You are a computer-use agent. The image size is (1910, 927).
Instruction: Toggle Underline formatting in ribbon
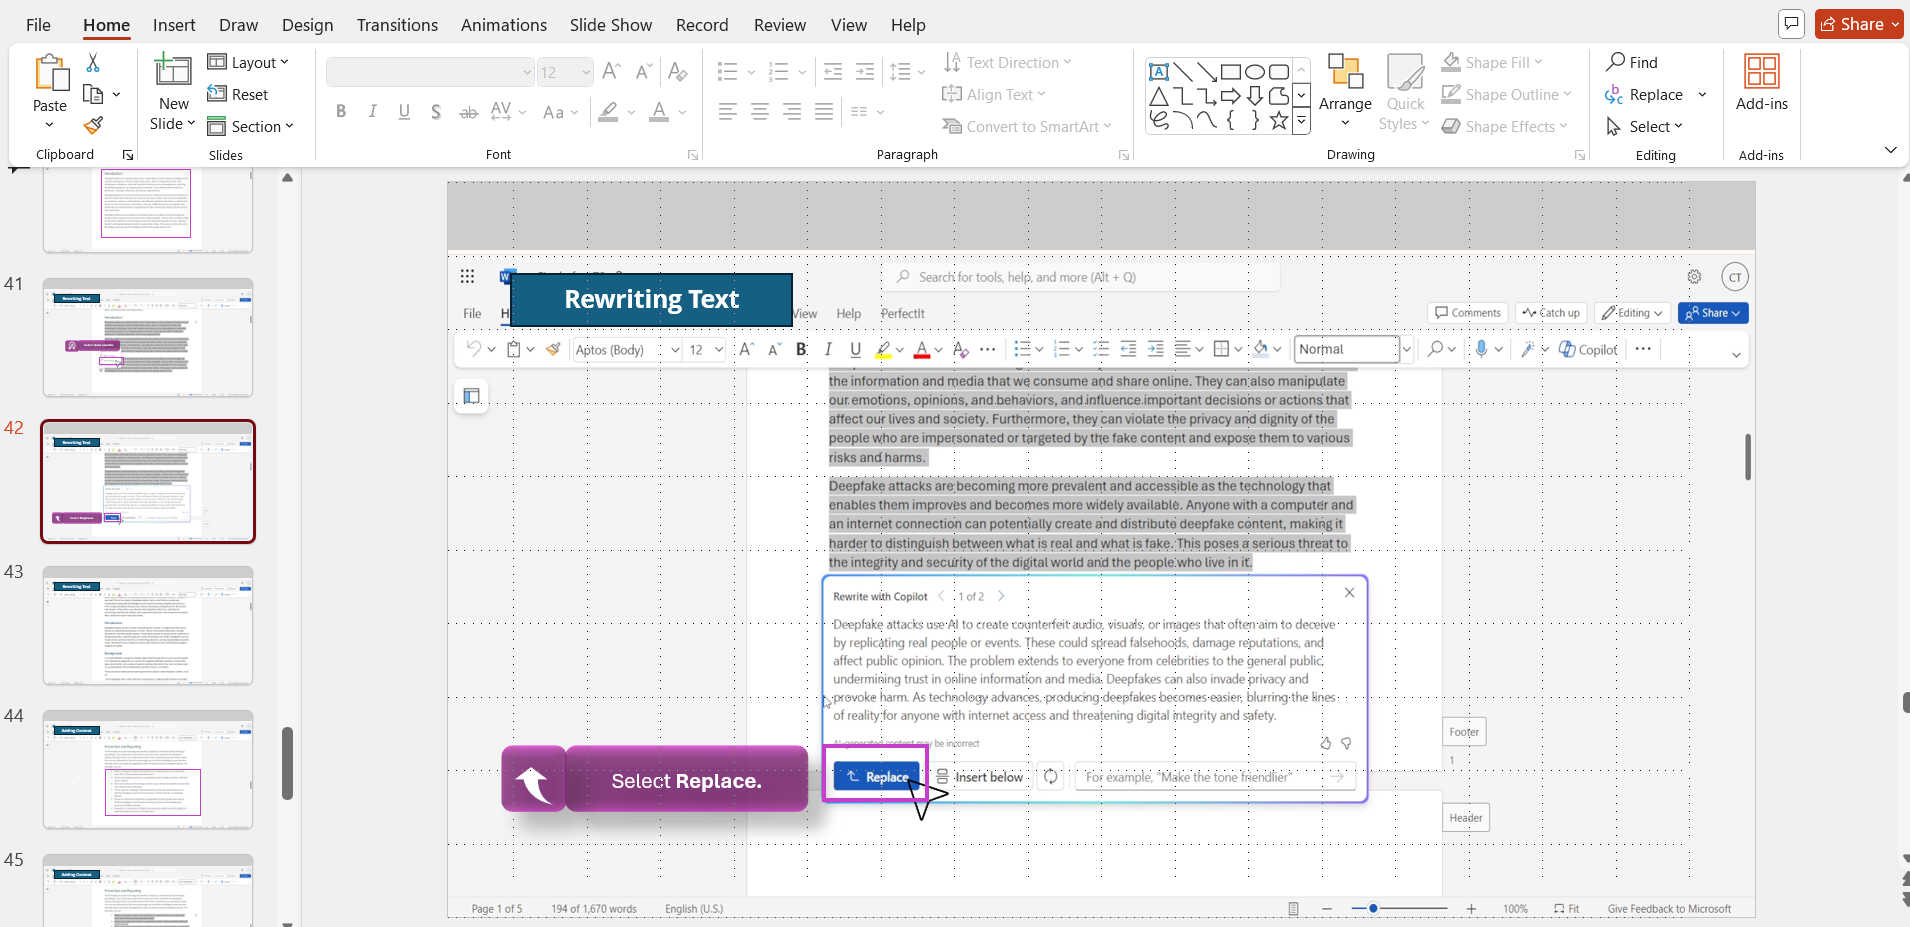pyautogui.click(x=404, y=112)
